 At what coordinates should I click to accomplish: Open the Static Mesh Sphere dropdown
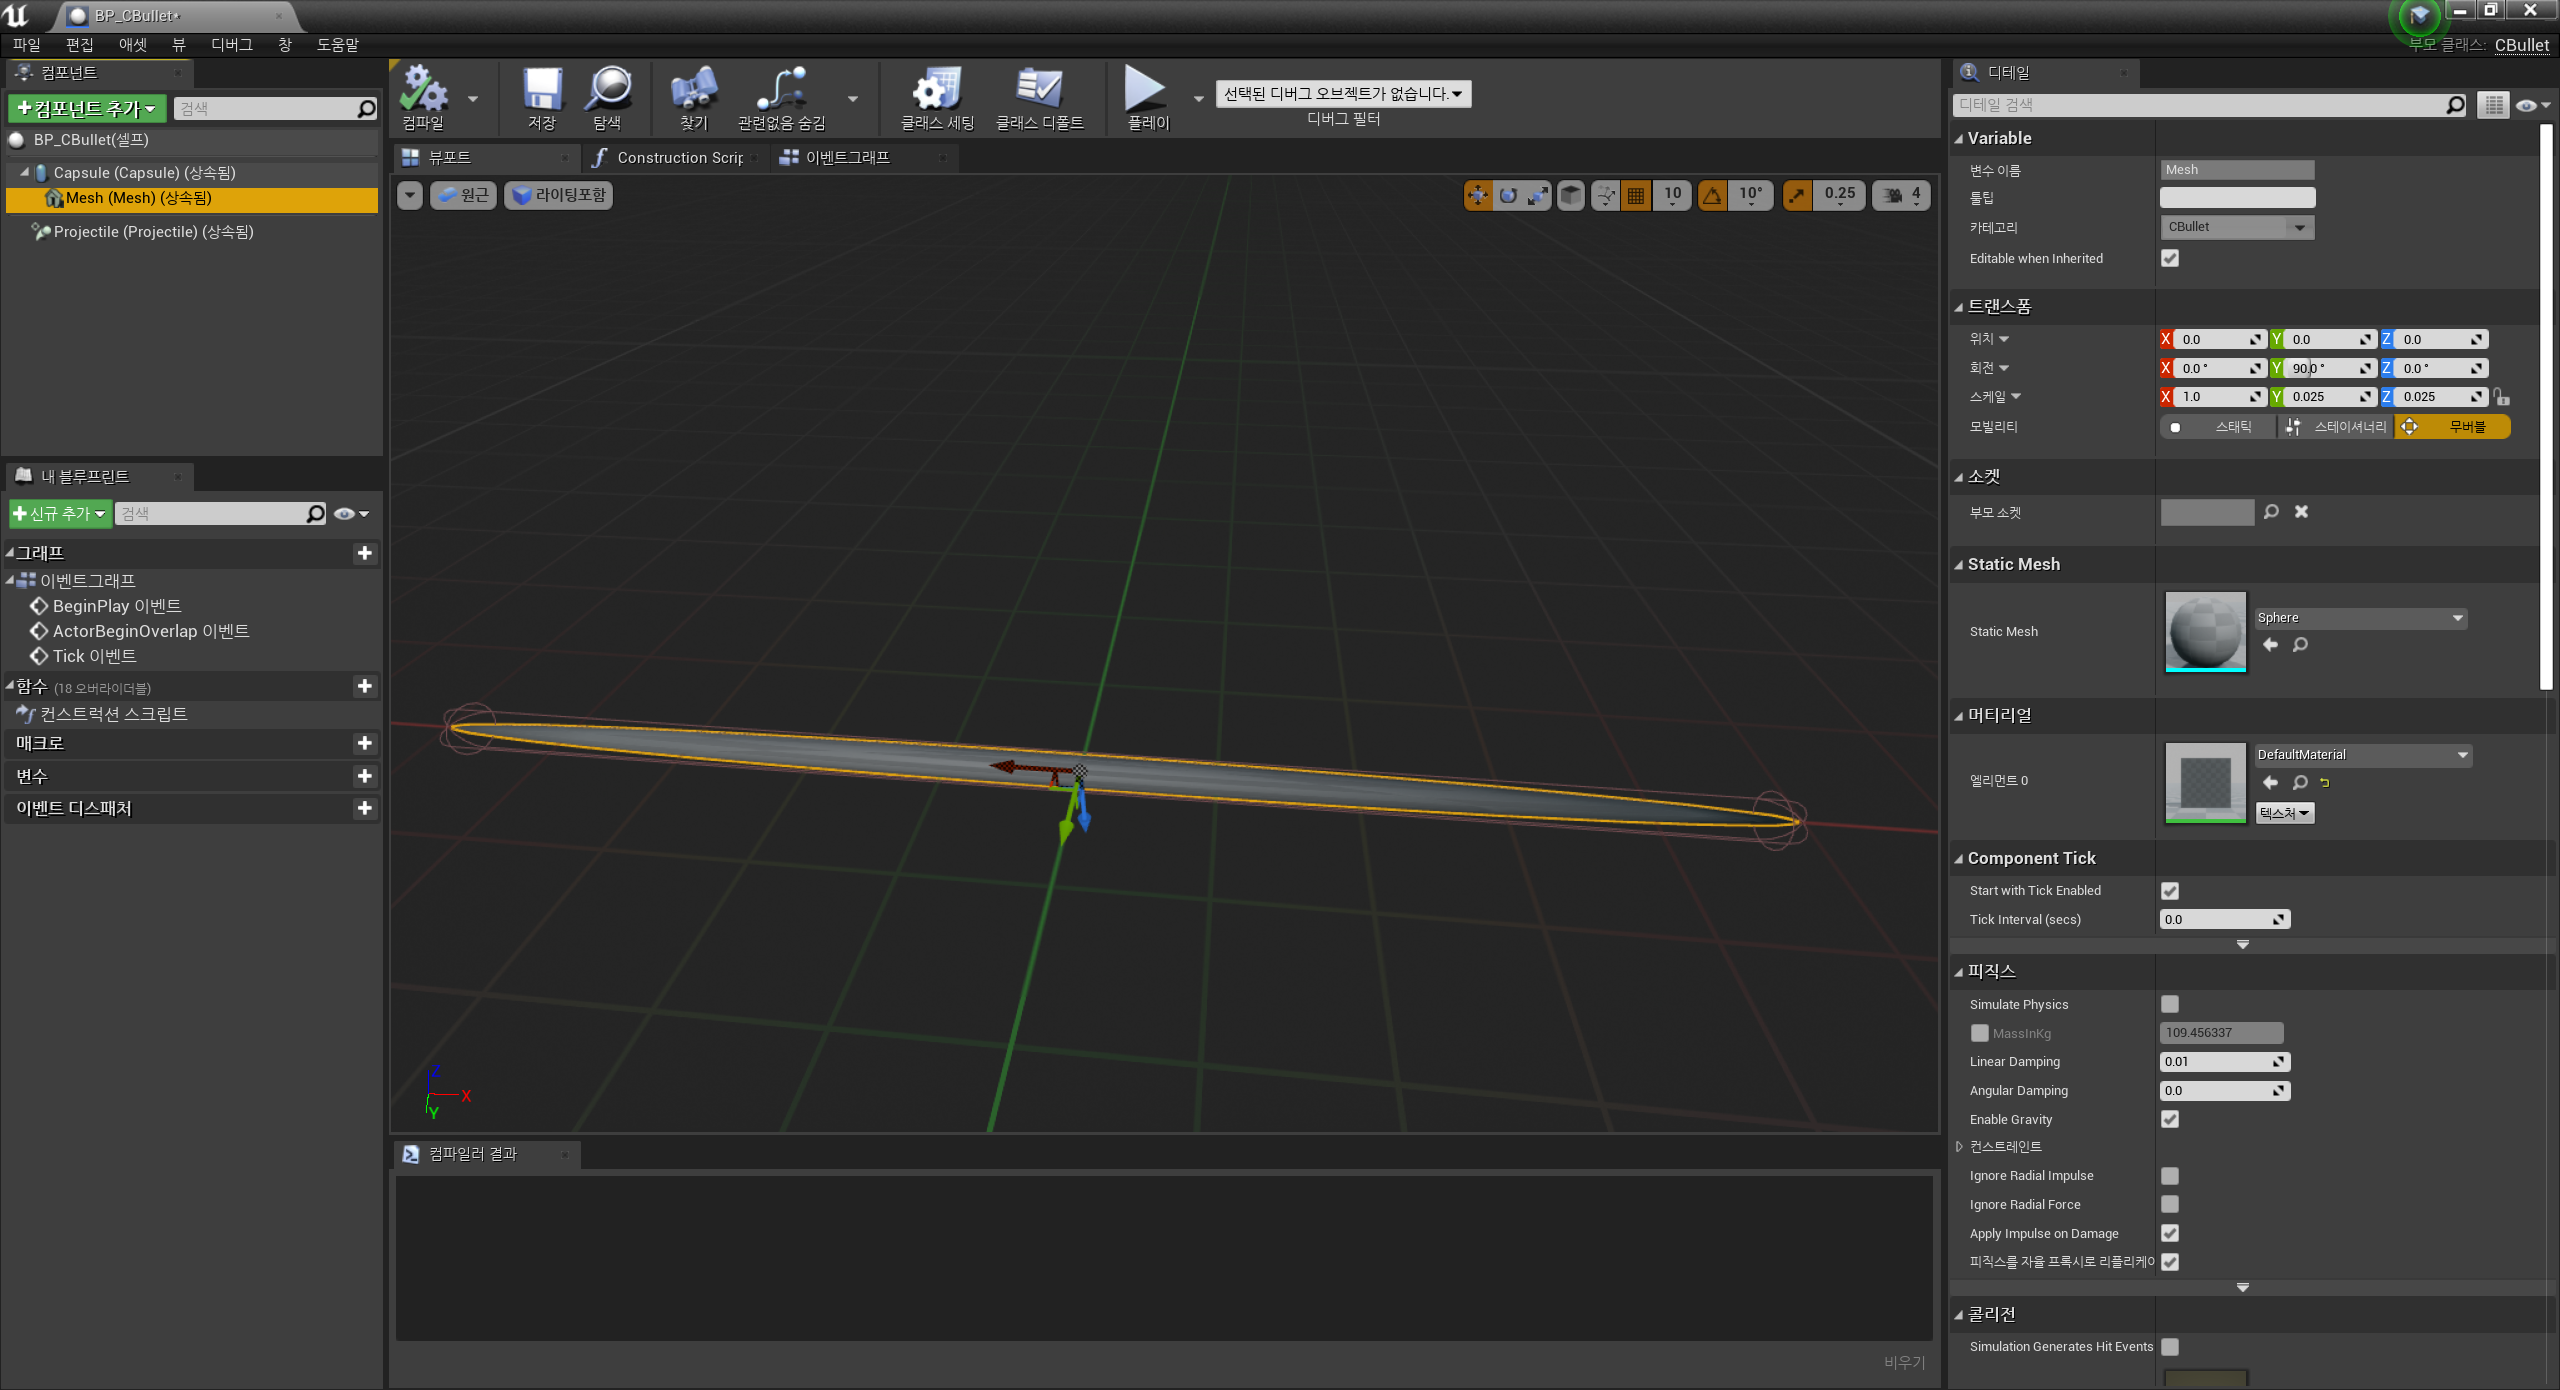click(x=2360, y=618)
